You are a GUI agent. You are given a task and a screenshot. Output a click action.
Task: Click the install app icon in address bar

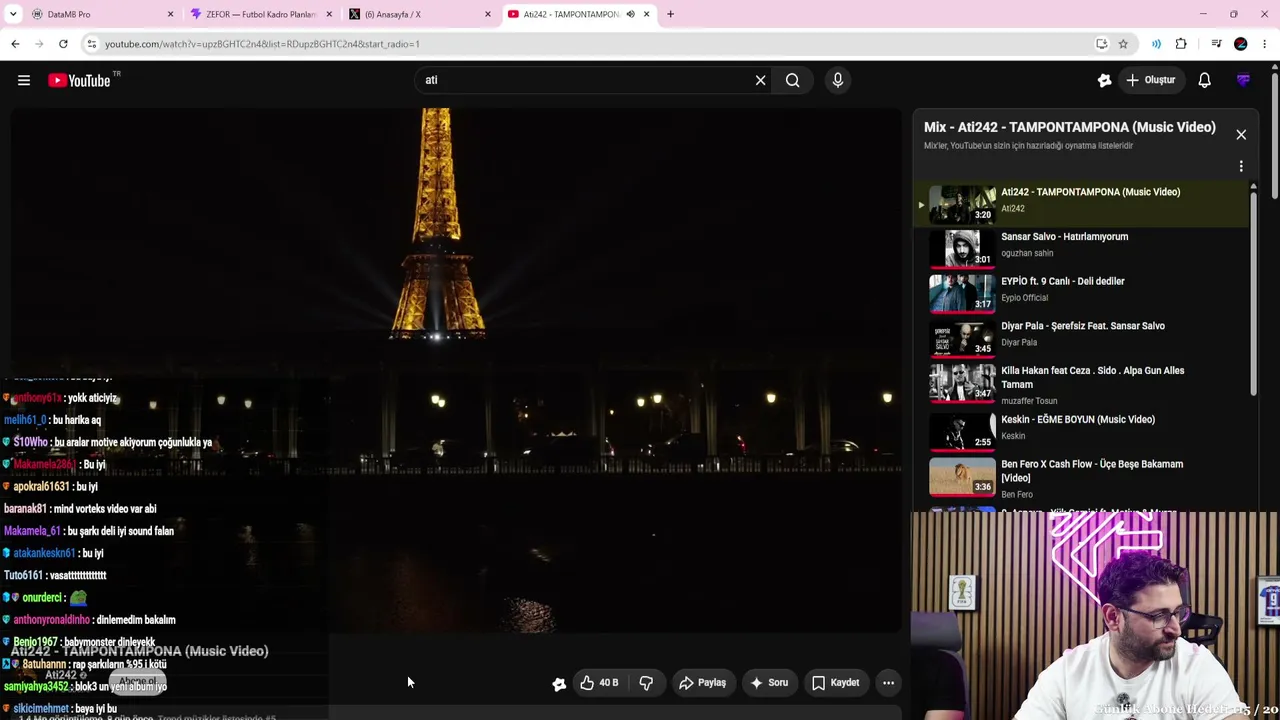coord(1101,44)
